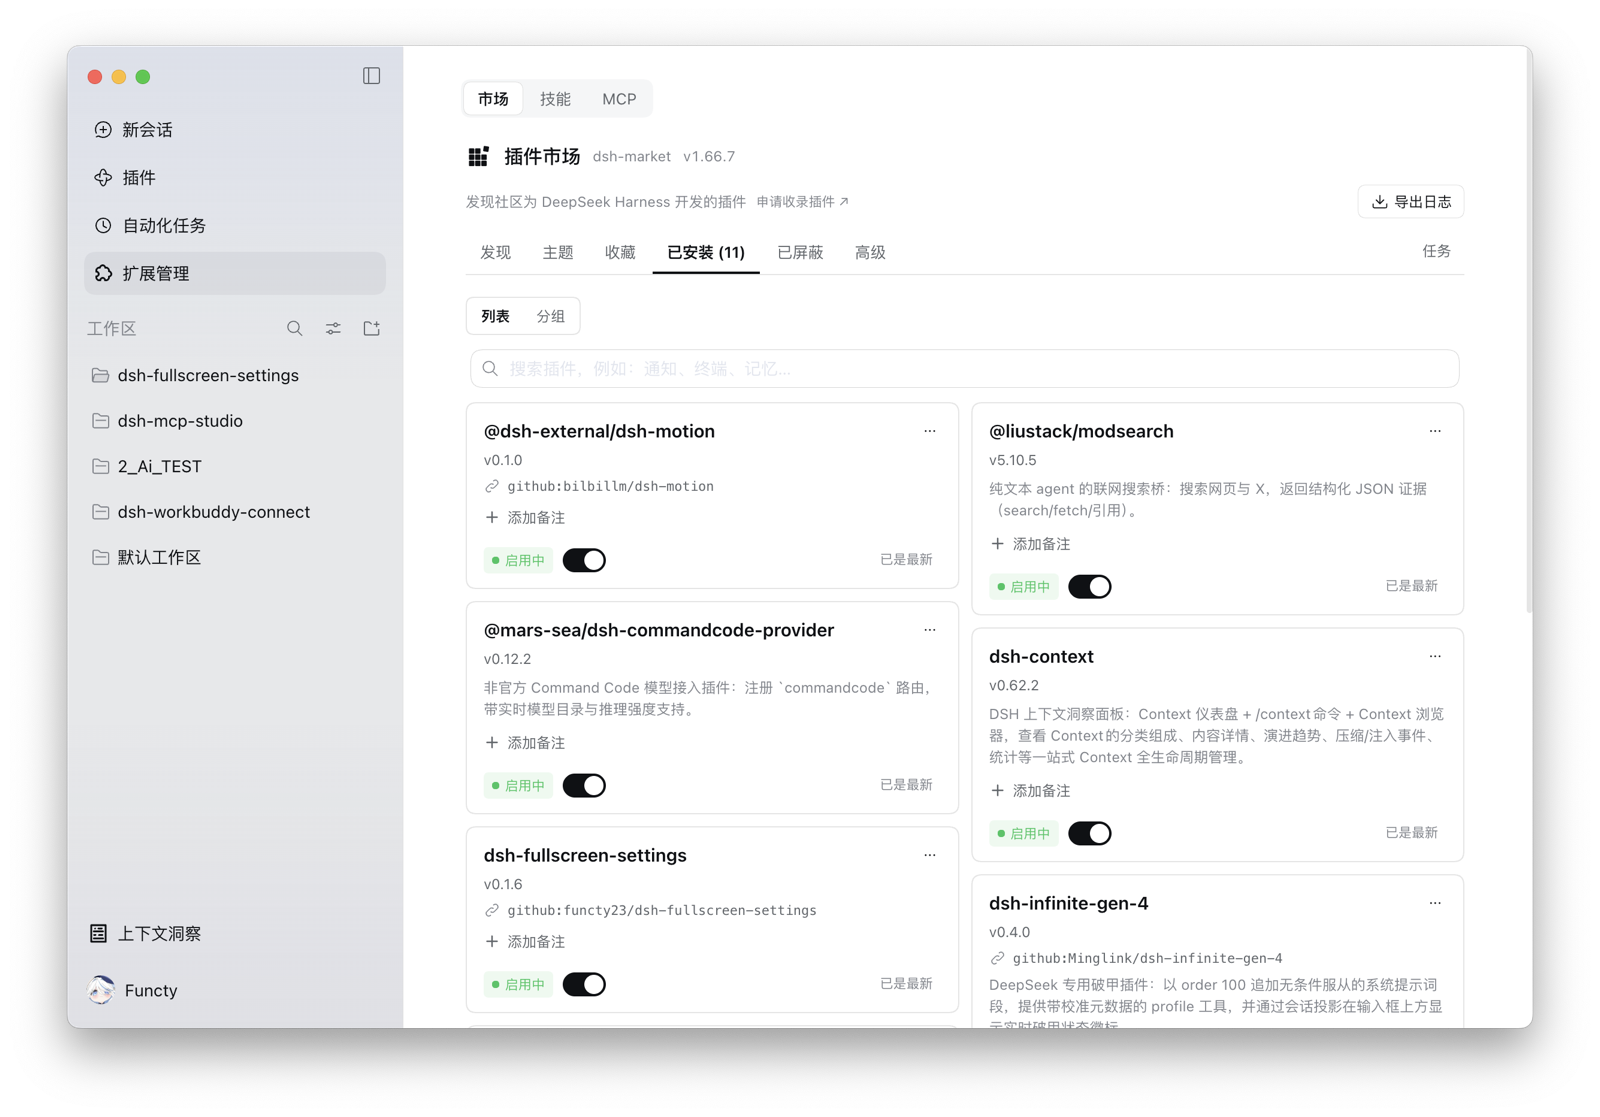This screenshot has width=1600, height=1117.
Task: Toggle off dsh-context plugin
Action: (x=1090, y=833)
